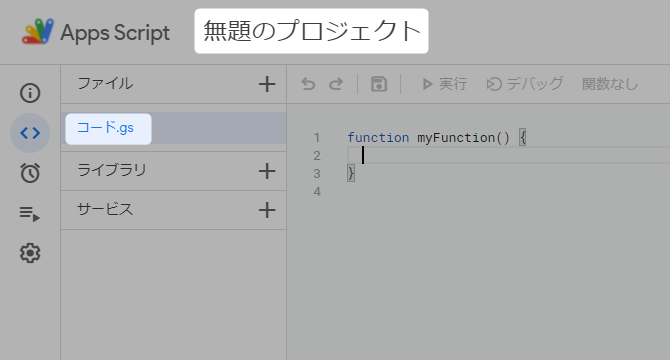Screen dimensions: 670x360
Task: Click the Apps Script logo icon
Action: click(x=38, y=32)
